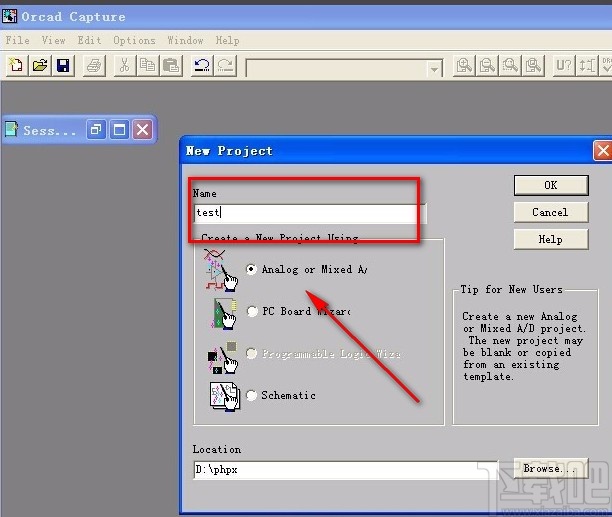Close the New Project dialog
The height and width of the screenshot is (517, 612).
(x=602, y=151)
